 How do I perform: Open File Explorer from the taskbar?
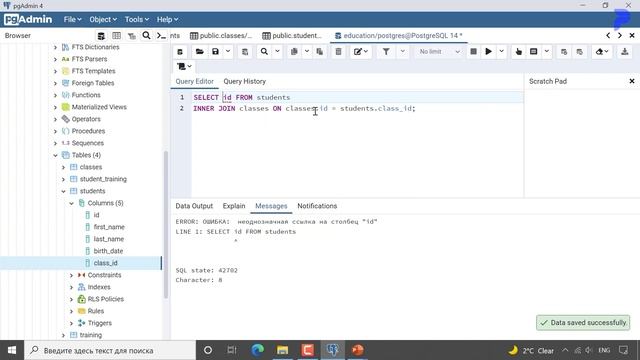coord(282,350)
